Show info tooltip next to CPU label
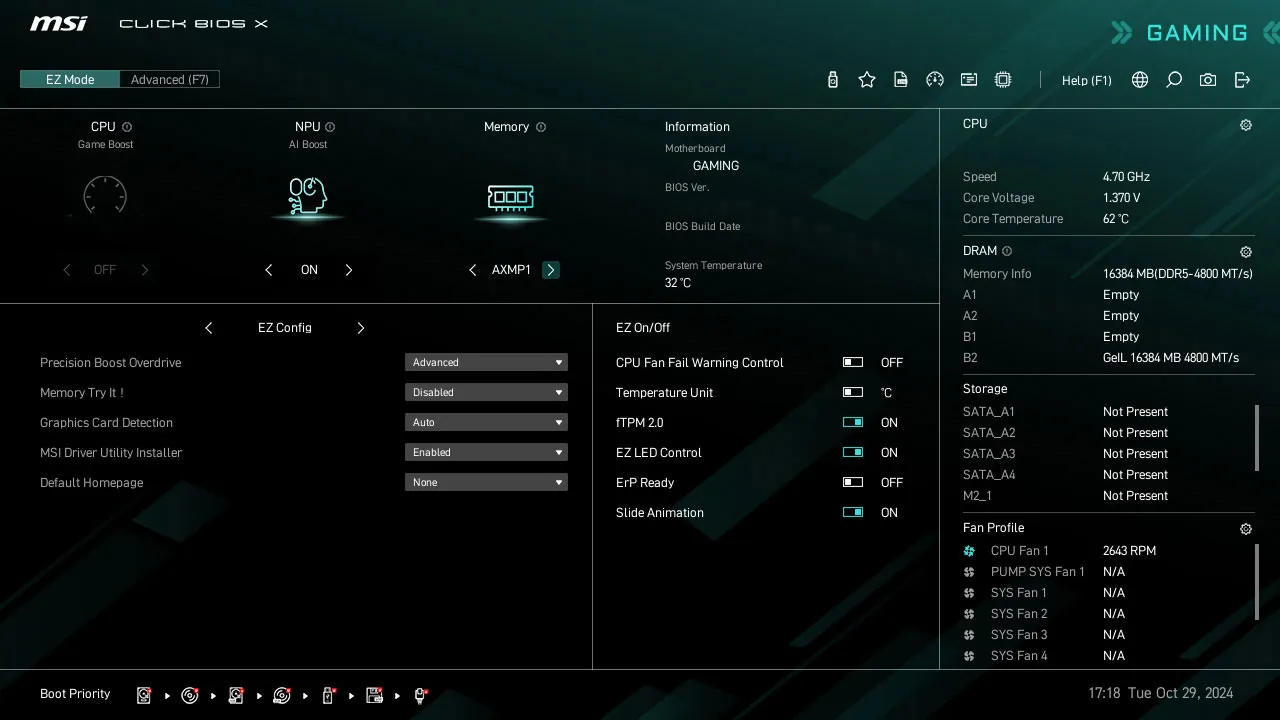 (x=127, y=127)
